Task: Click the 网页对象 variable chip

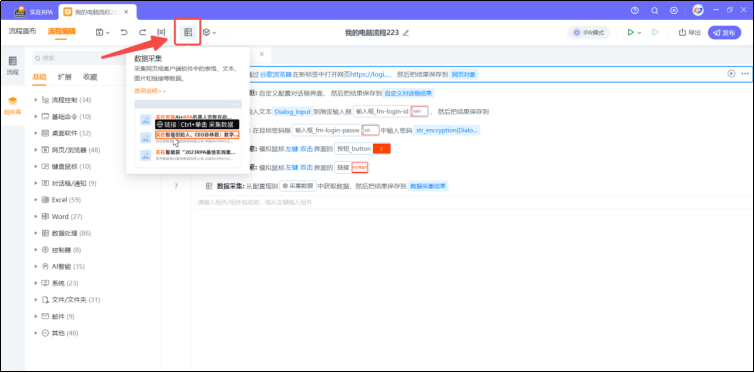Action: 465,75
